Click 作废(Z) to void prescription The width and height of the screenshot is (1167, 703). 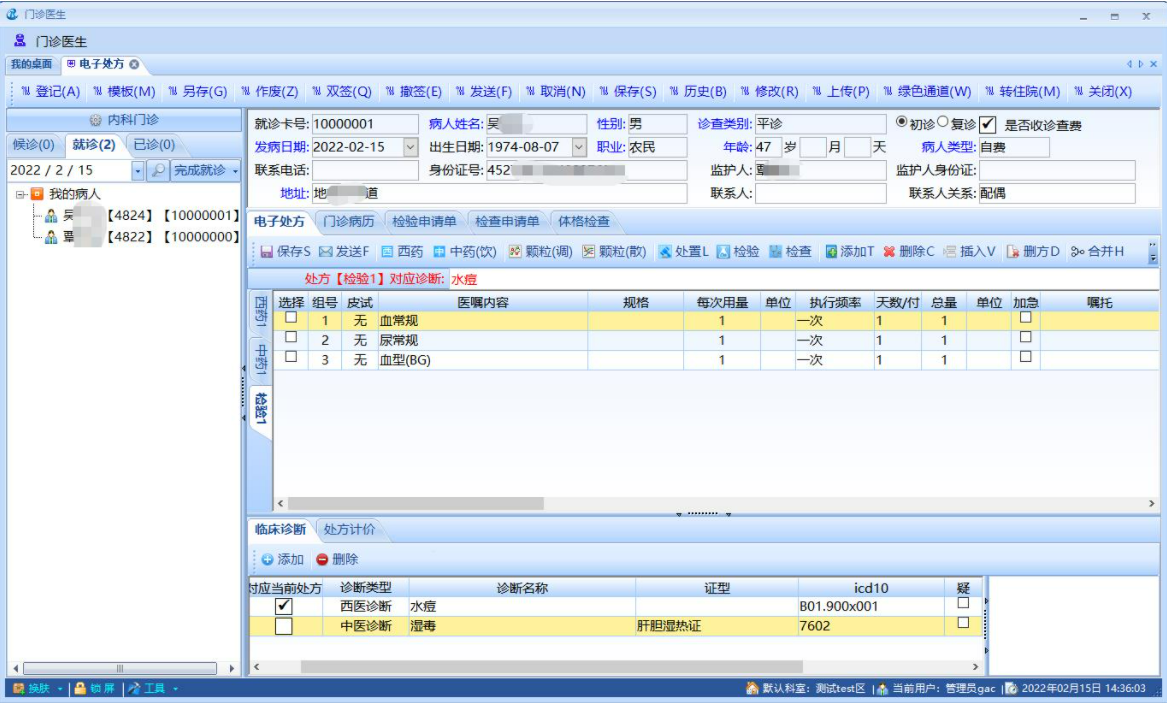click(x=269, y=92)
